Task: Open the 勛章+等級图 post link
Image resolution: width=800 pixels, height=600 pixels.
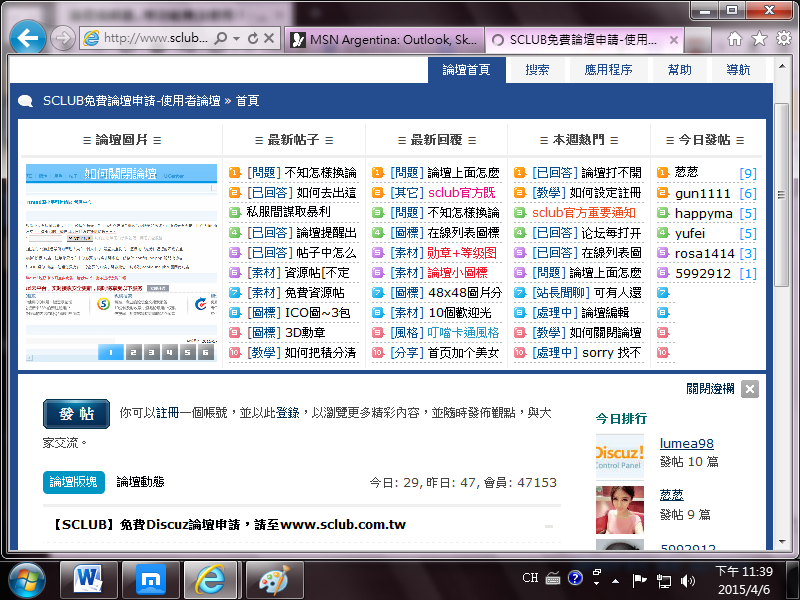Action: (462, 253)
